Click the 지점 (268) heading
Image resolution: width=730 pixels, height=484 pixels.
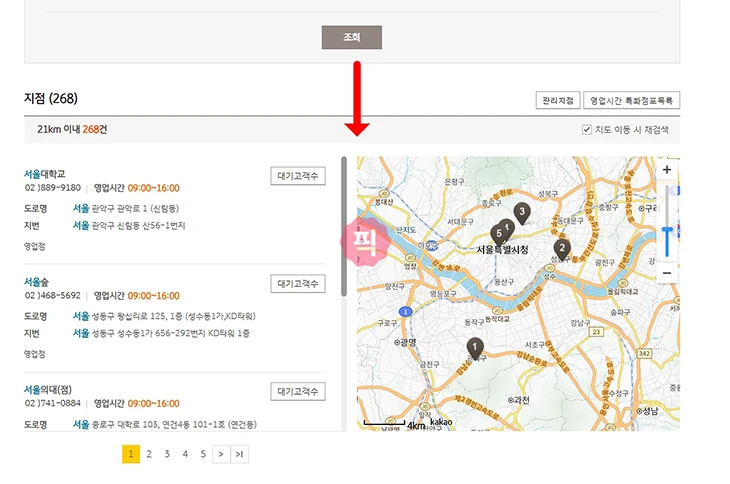click(x=51, y=98)
